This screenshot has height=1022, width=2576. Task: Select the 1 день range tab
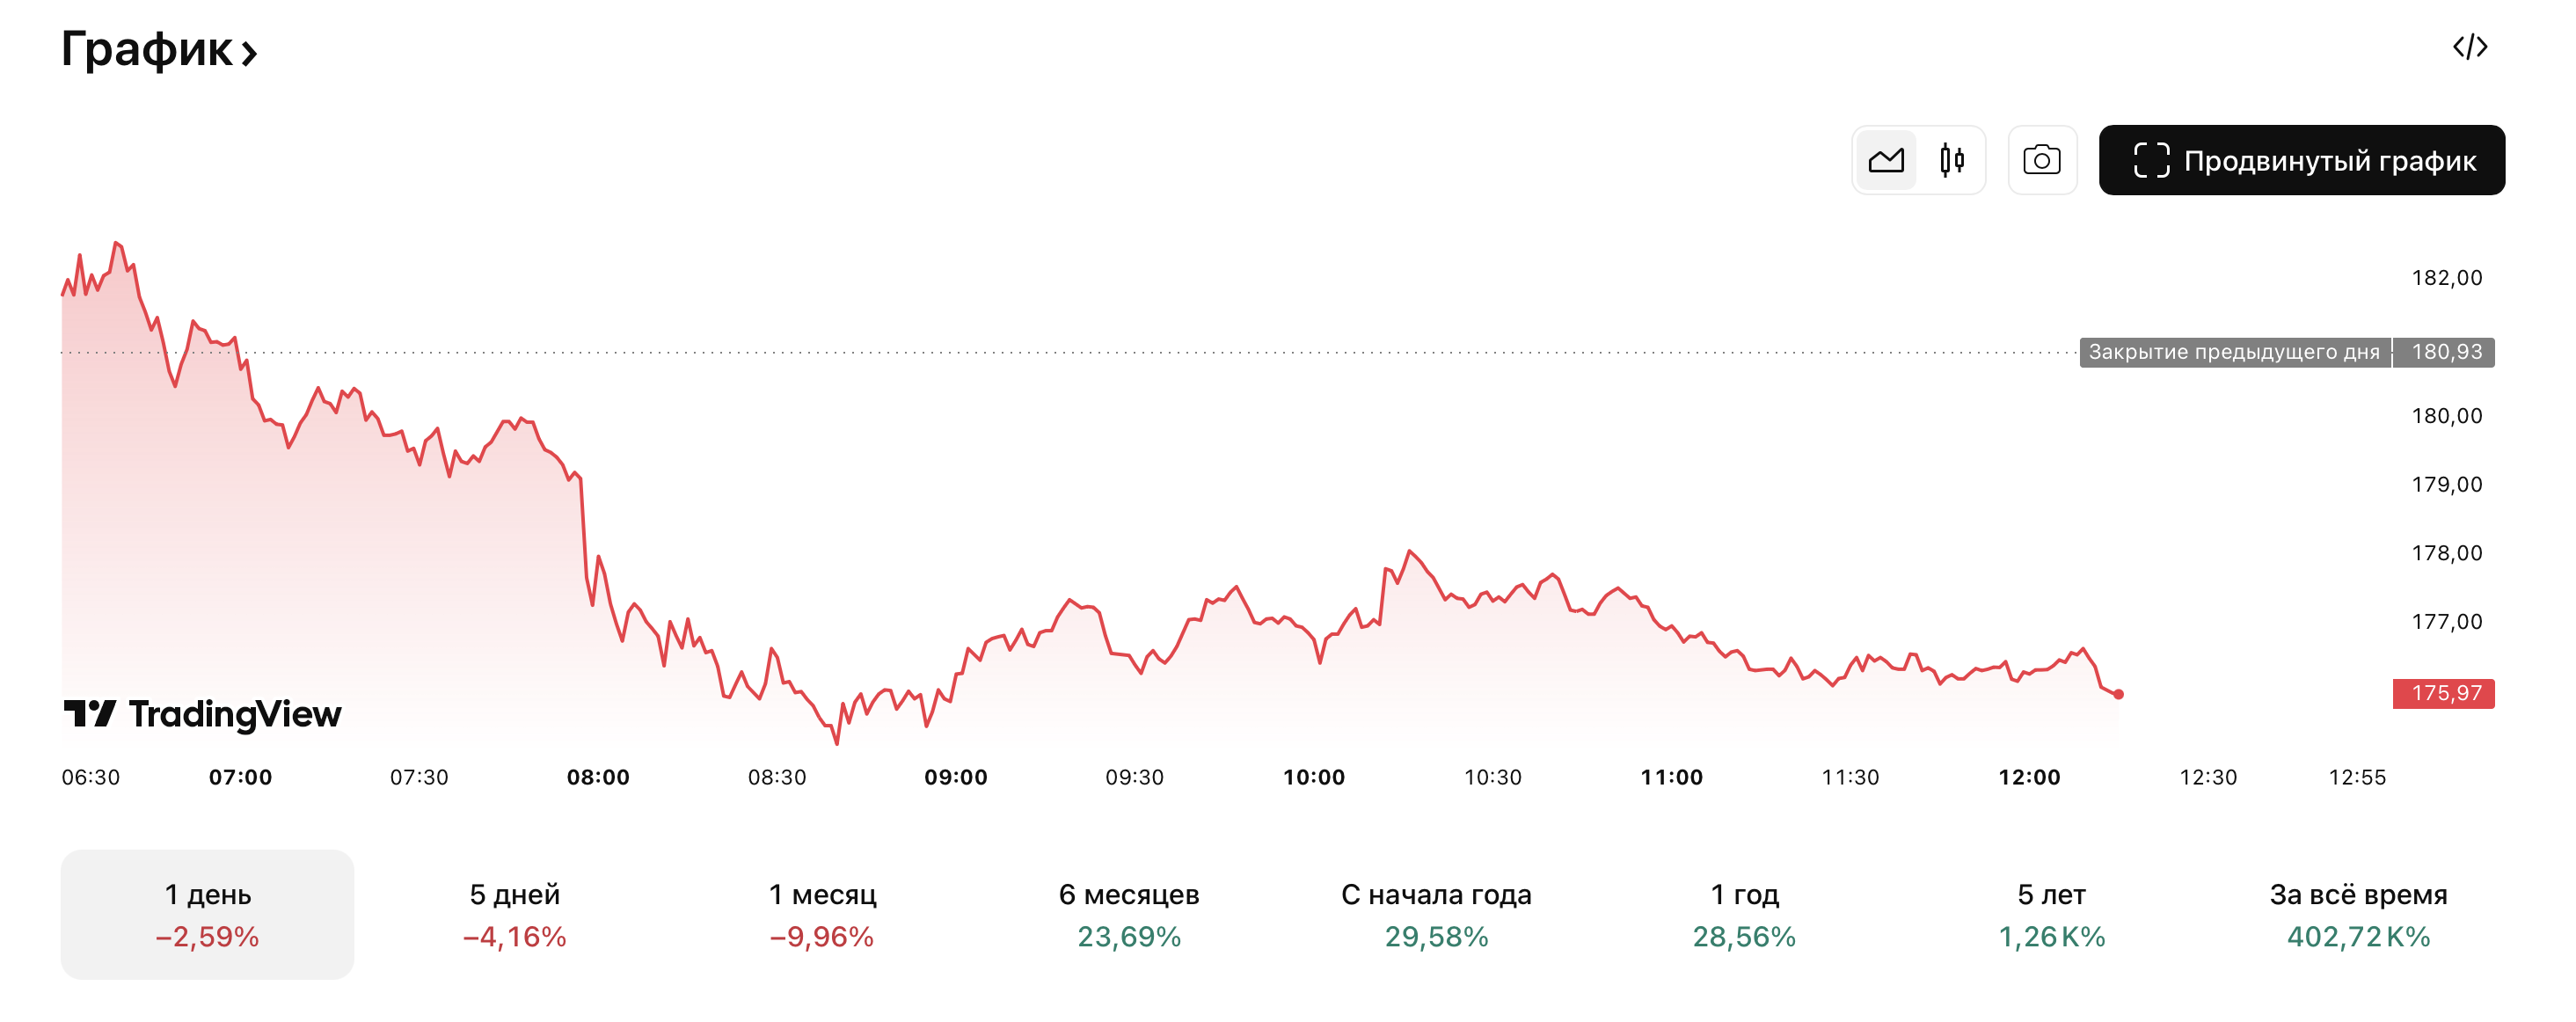pos(207,914)
